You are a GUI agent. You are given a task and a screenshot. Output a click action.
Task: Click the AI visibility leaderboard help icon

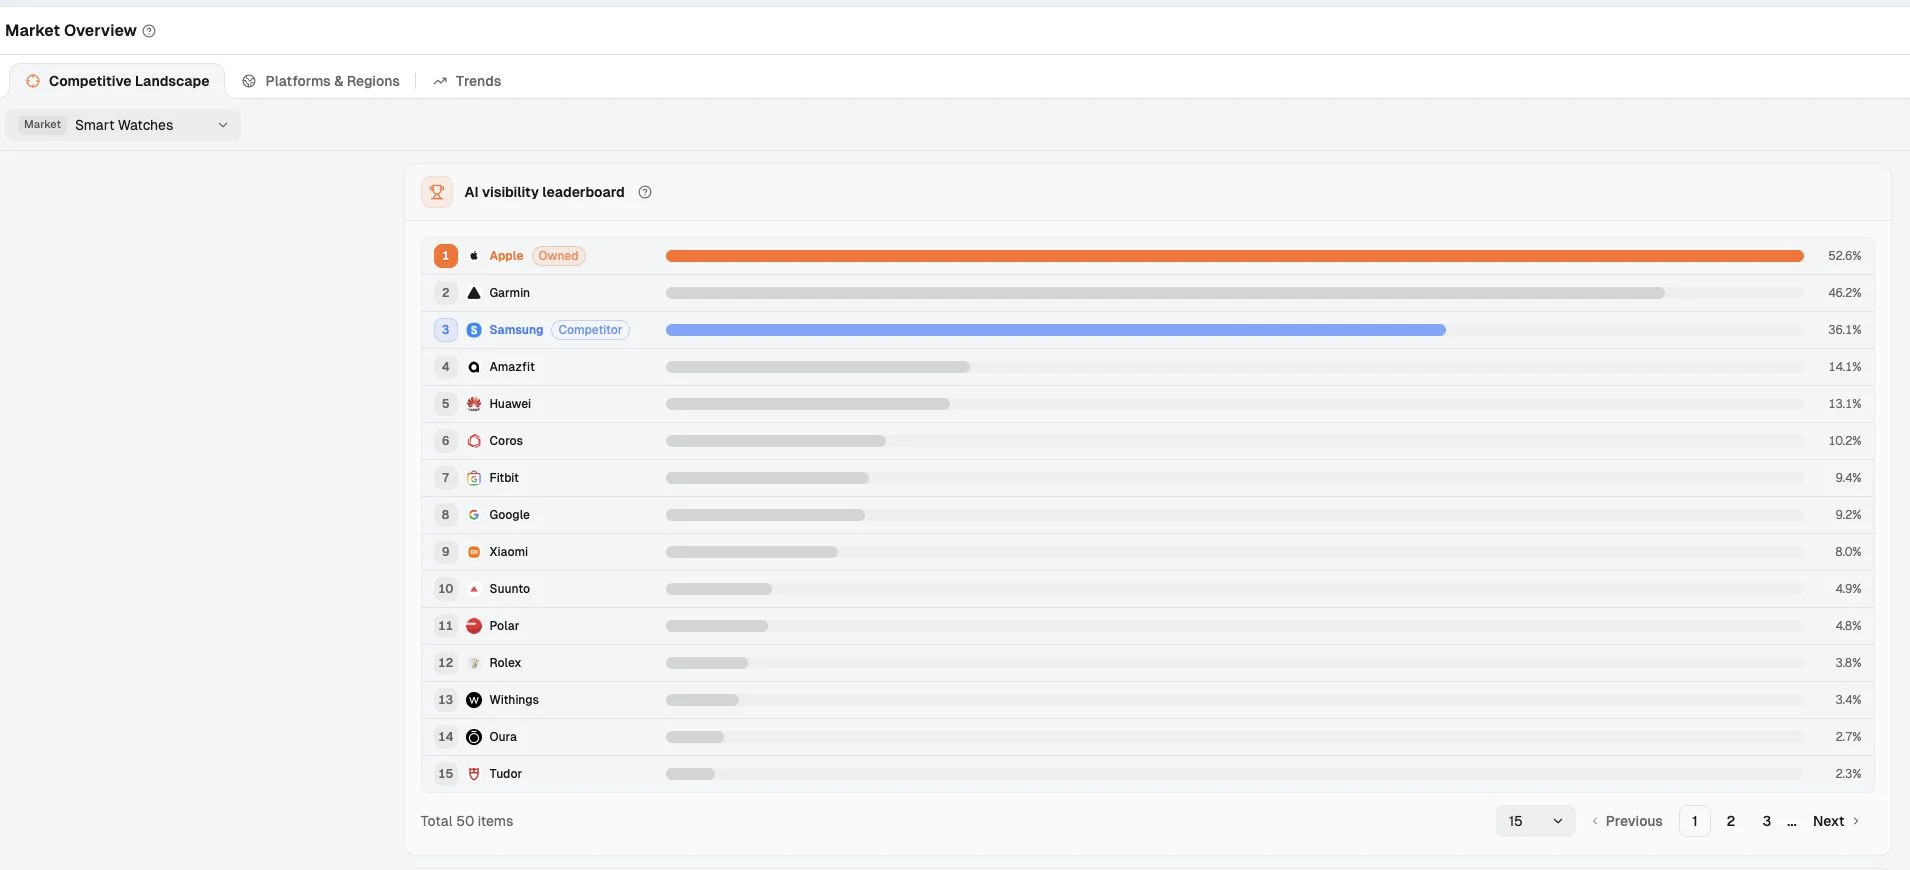[645, 192]
